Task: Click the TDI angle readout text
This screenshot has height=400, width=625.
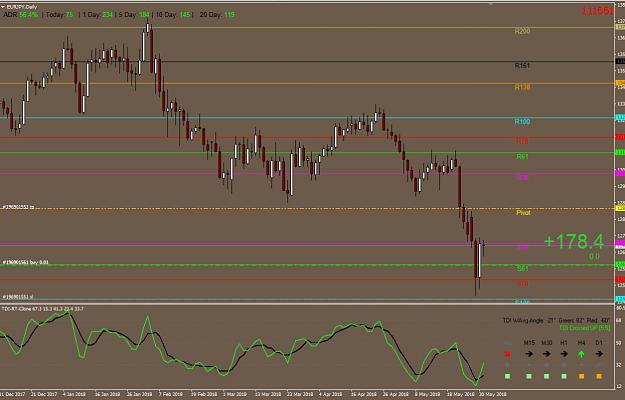Action: pos(556,320)
